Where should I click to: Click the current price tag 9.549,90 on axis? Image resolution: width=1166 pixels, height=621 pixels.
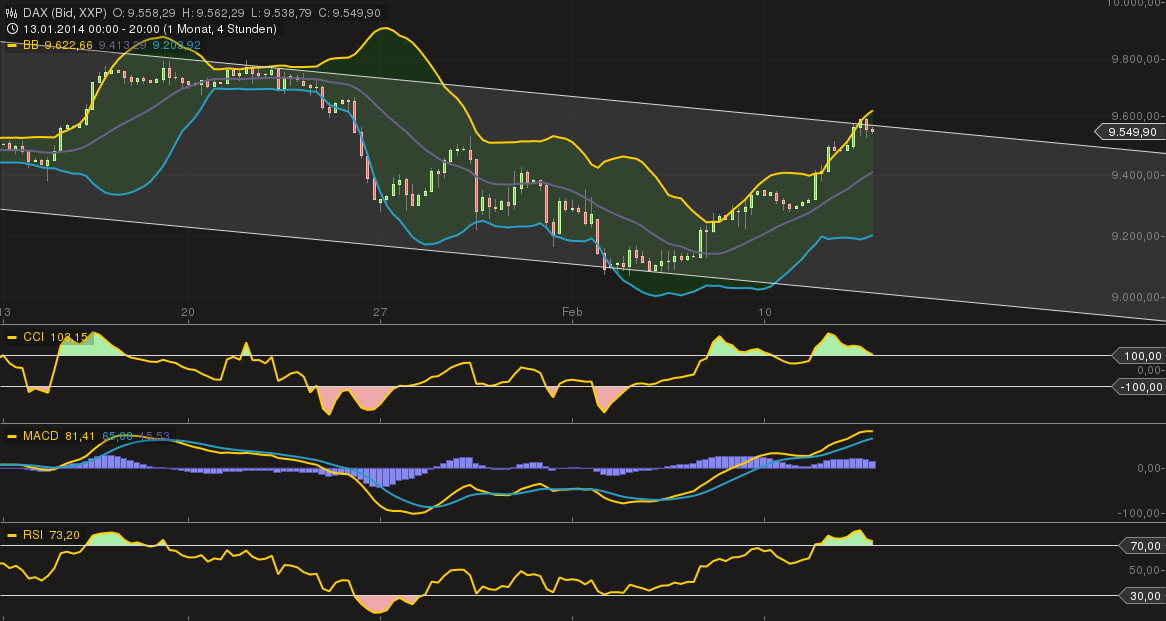tap(1130, 132)
